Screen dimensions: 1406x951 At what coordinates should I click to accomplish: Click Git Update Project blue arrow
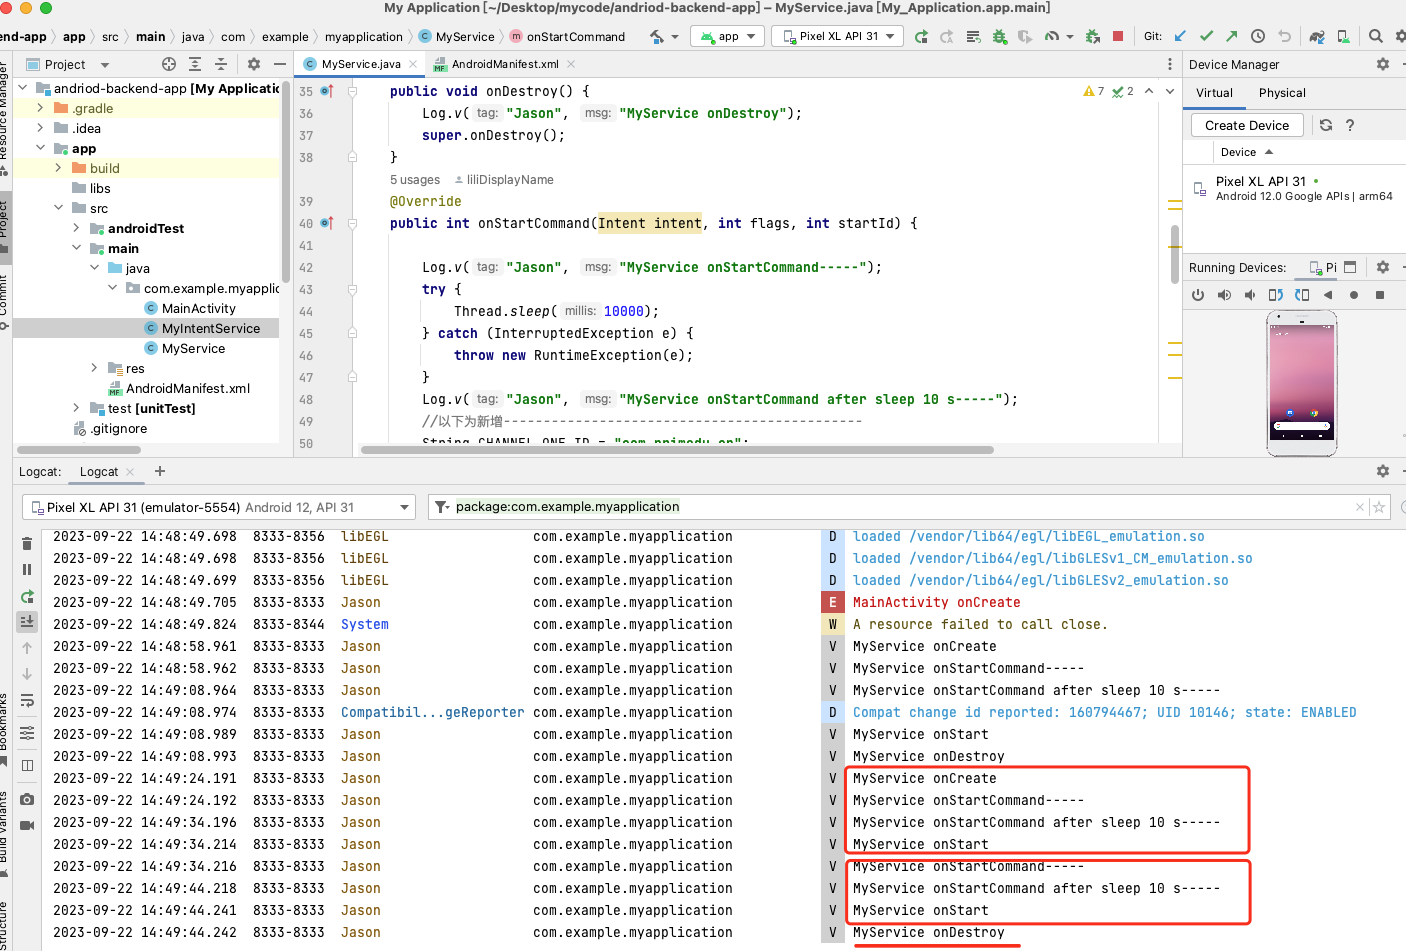(x=1180, y=36)
